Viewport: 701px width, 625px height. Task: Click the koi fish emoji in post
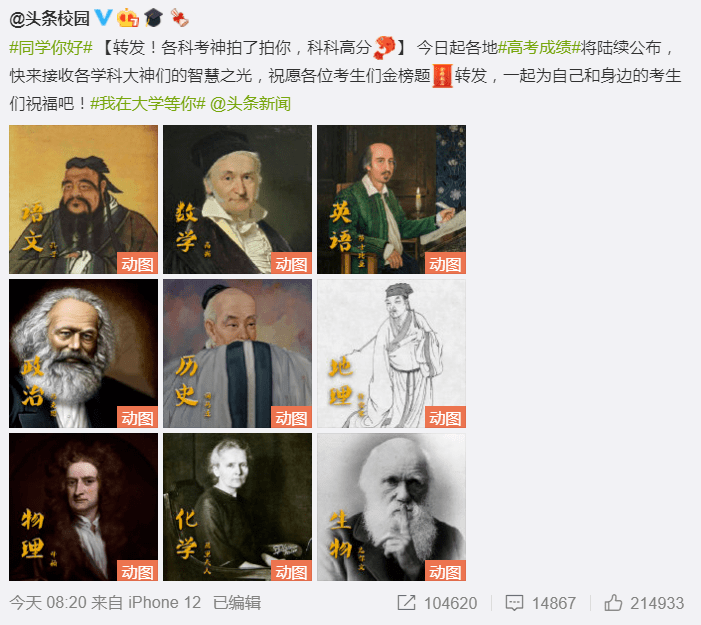(384, 47)
